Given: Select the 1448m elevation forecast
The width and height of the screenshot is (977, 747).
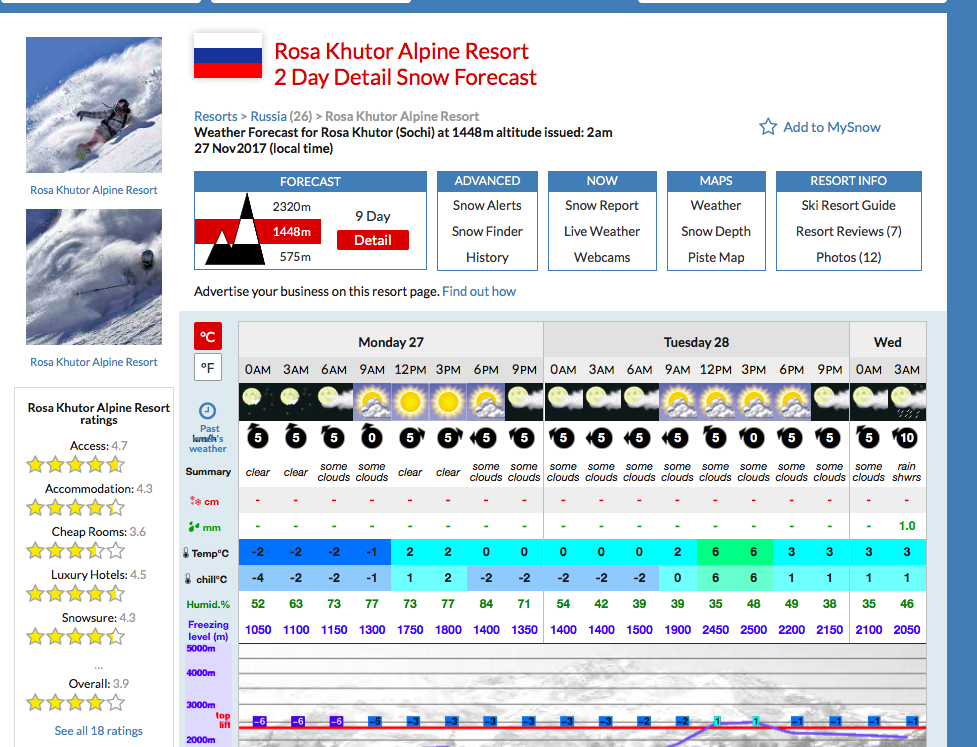Looking at the screenshot, I should coord(292,232).
